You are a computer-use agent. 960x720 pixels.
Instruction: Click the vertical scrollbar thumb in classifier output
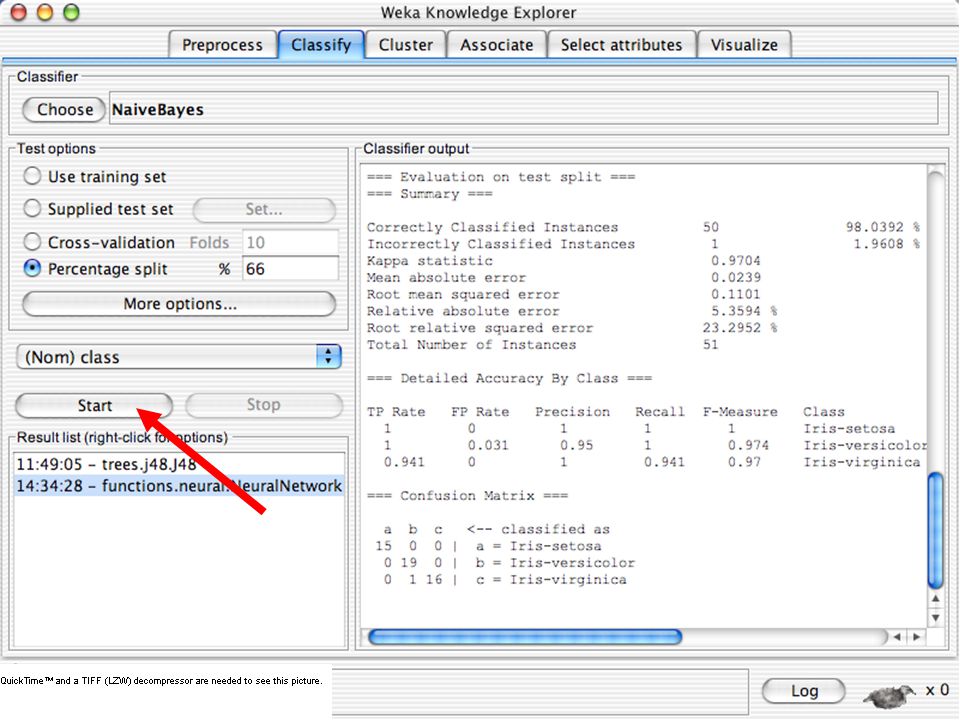(x=936, y=531)
